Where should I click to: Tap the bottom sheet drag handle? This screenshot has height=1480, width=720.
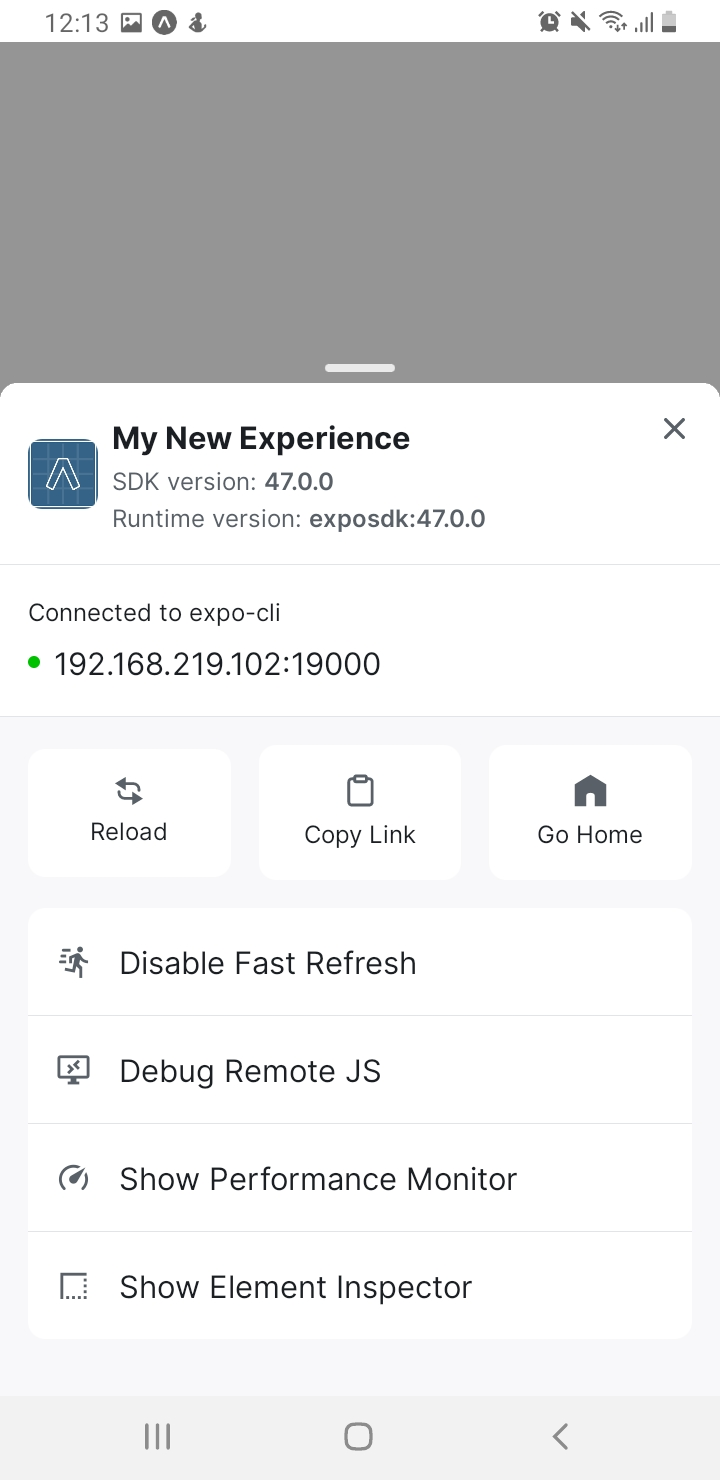click(360, 368)
